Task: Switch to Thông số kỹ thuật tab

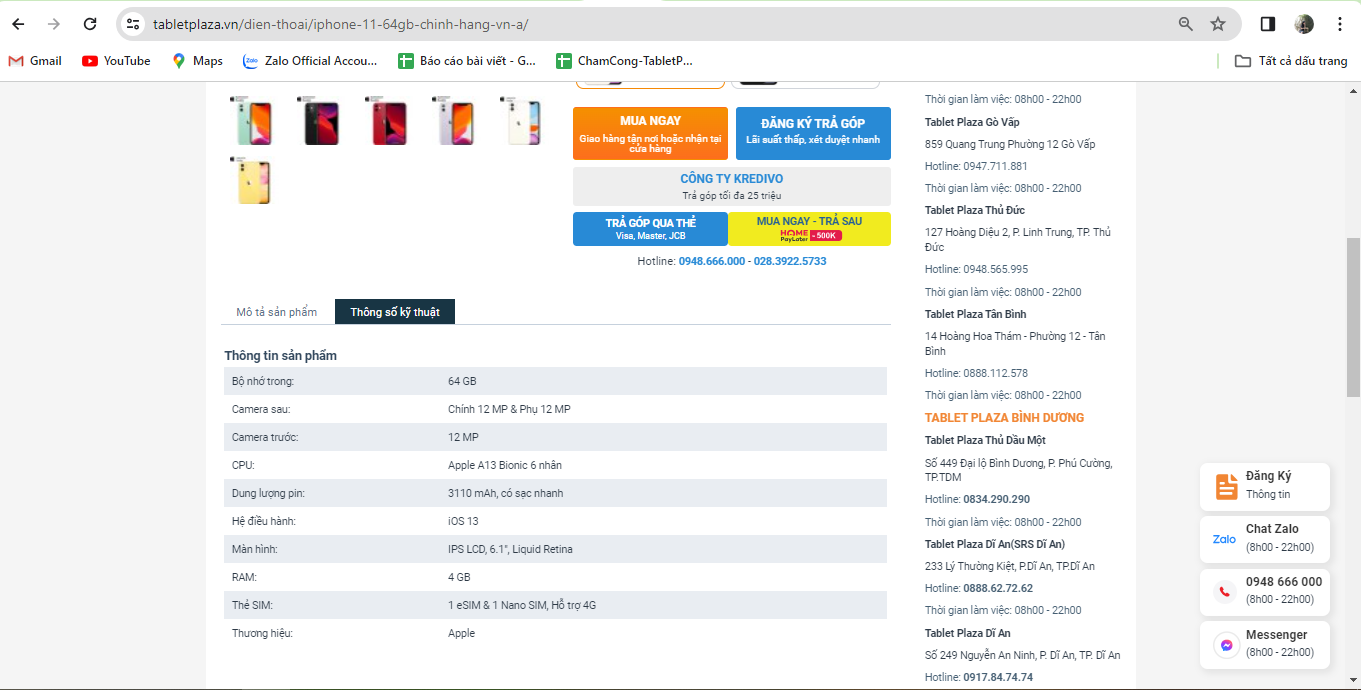Action: [x=395, y=312]
